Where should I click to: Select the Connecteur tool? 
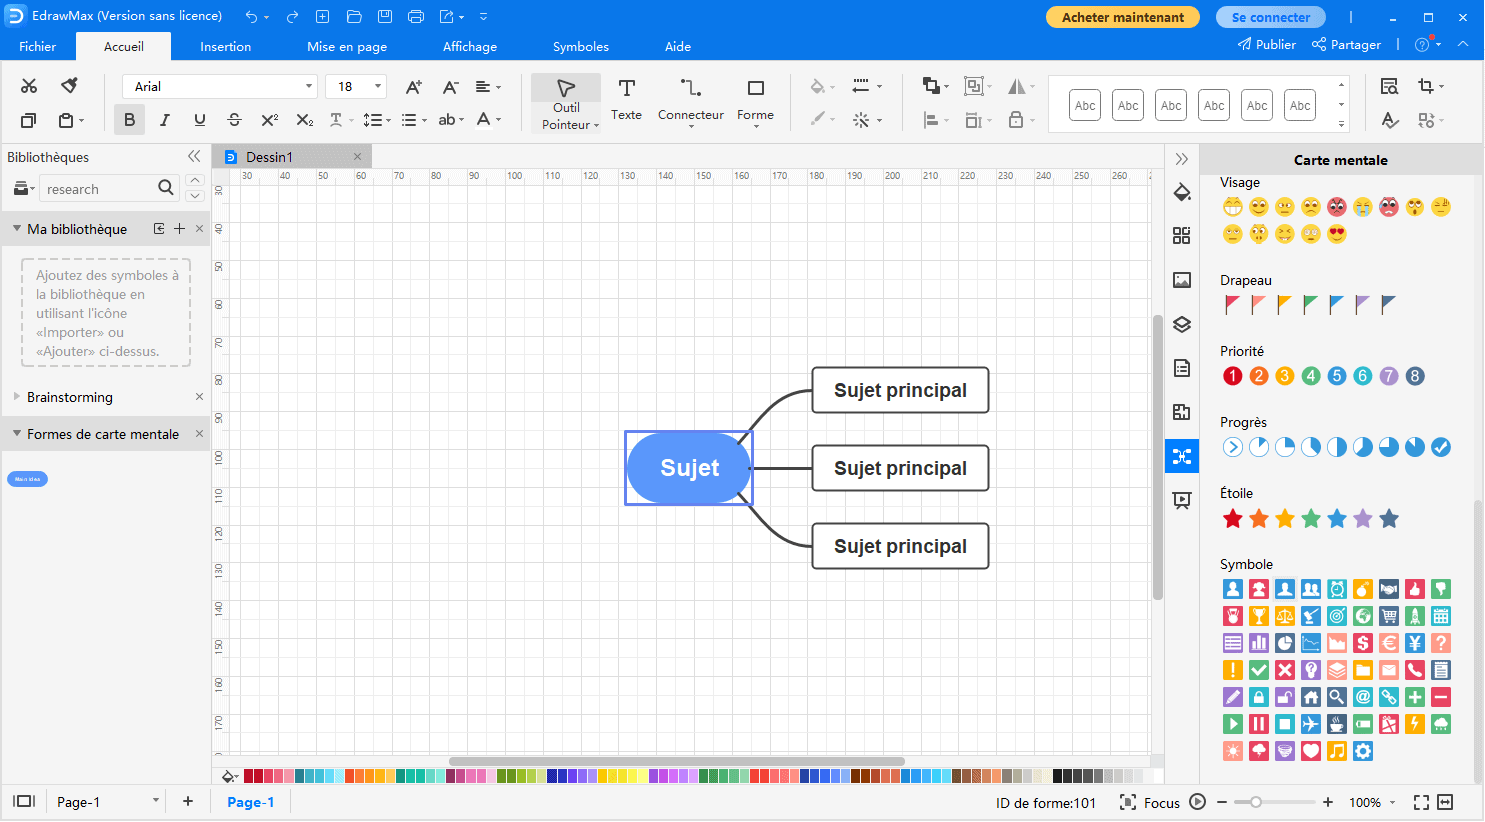[690, 100]
